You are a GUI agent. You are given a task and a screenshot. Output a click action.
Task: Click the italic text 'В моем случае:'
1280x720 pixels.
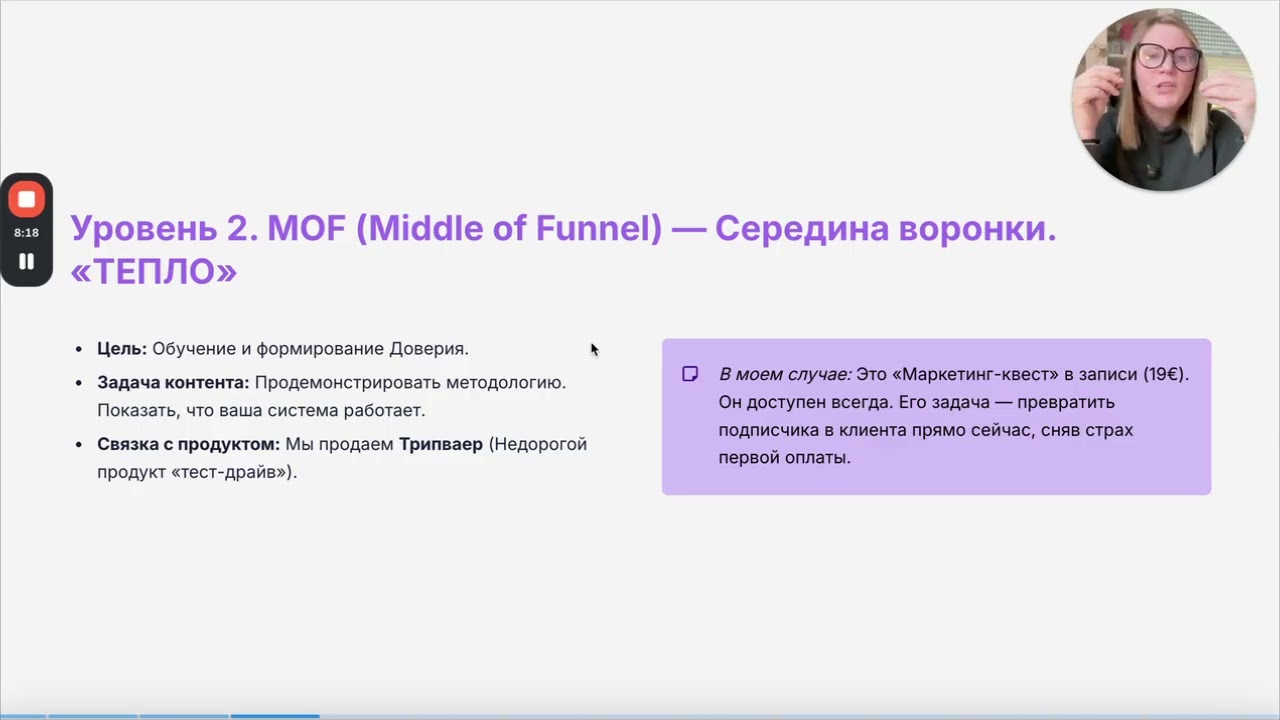(785, 374)
